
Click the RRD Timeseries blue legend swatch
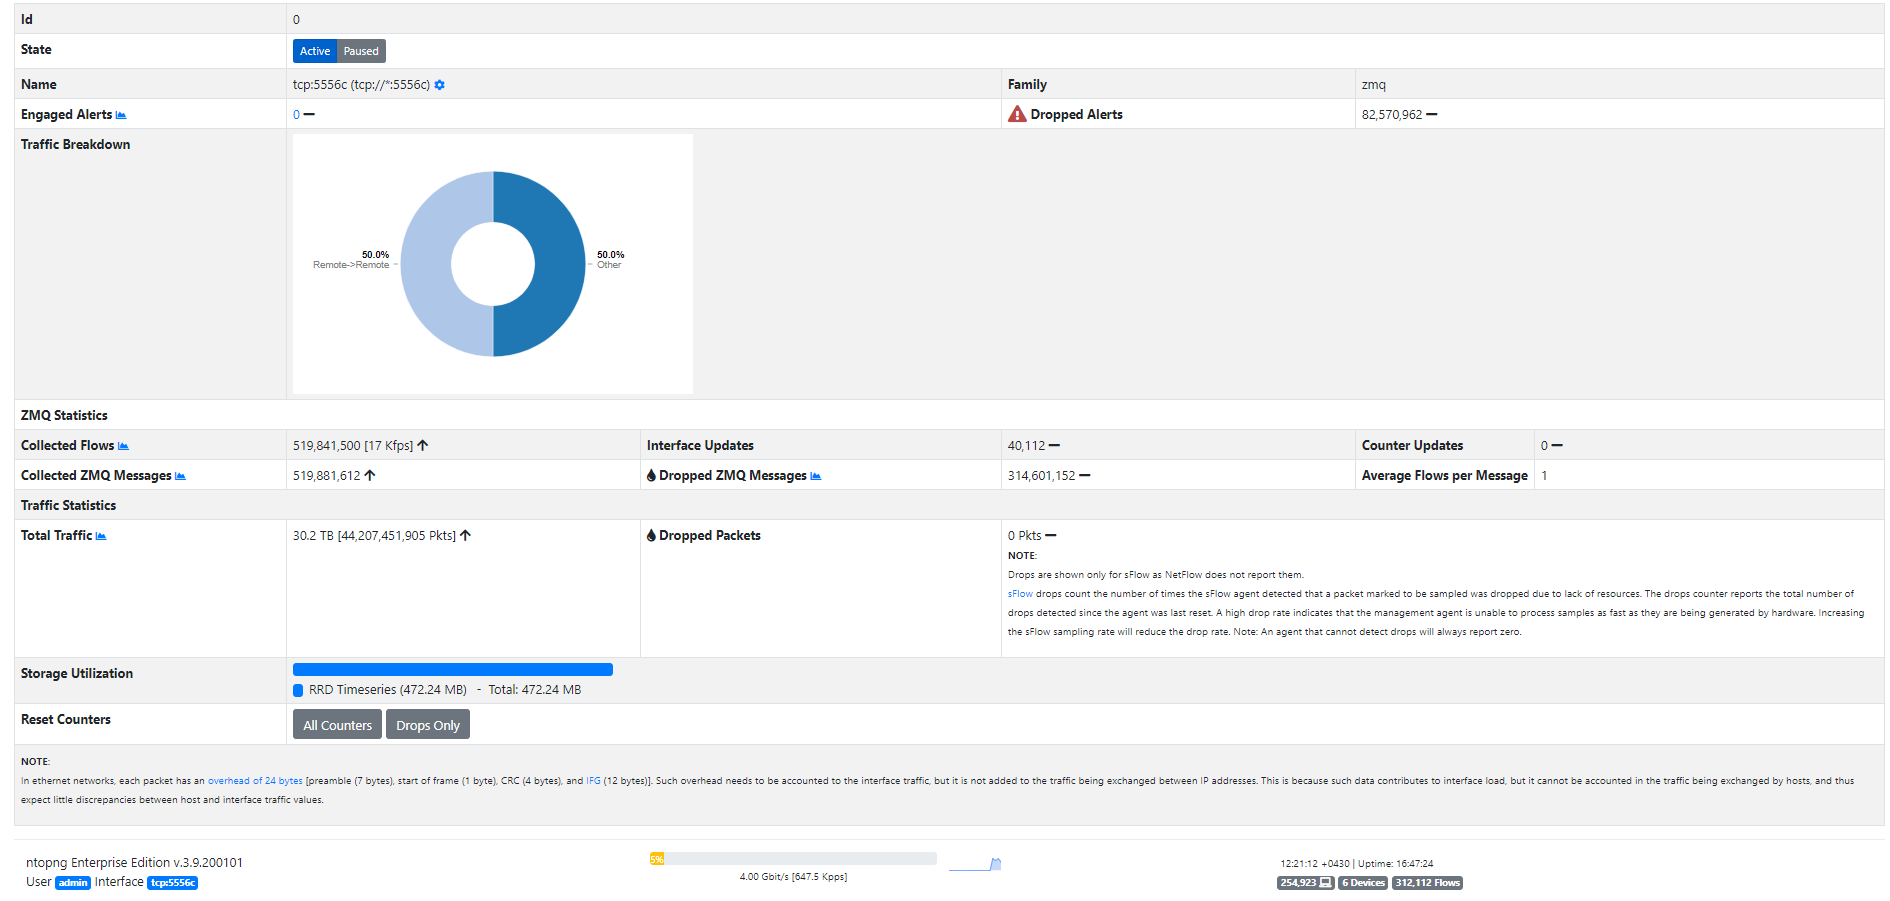[x=298, y=690]
